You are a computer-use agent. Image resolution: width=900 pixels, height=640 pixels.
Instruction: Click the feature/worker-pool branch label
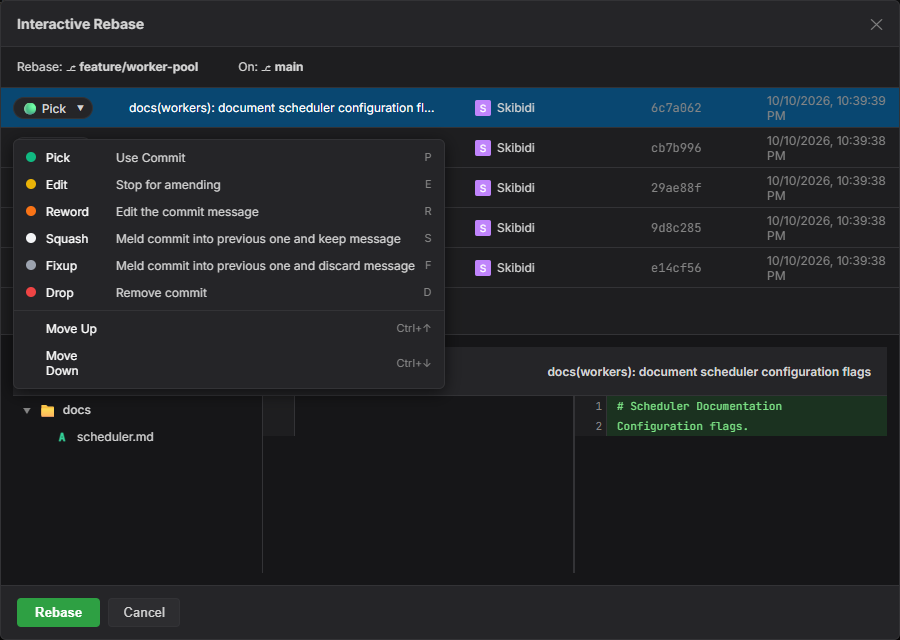pyautogui.click(x=138, y=67)
